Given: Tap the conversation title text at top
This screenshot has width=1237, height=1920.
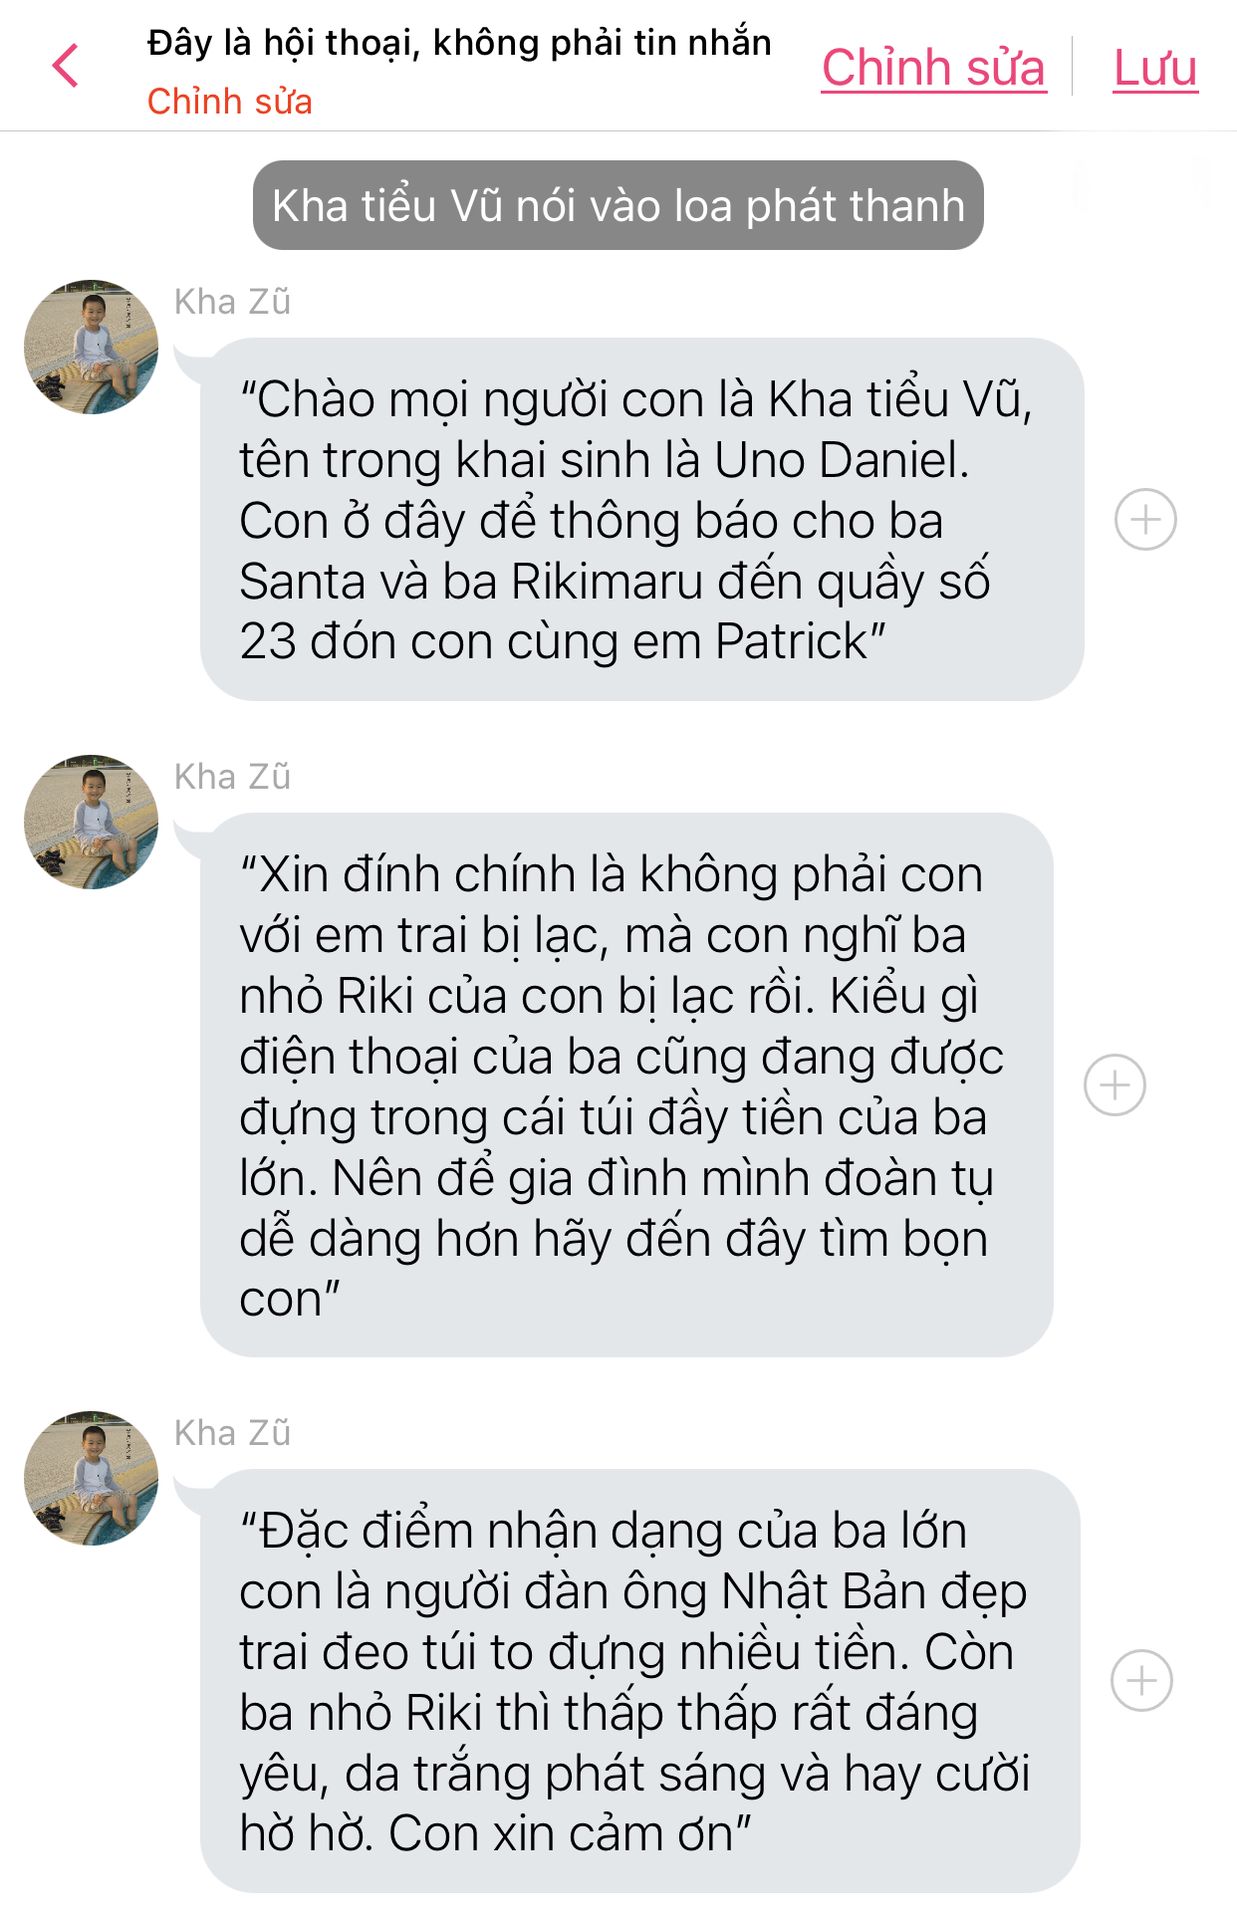Looking at the screenshot, I should click(459, 43).
